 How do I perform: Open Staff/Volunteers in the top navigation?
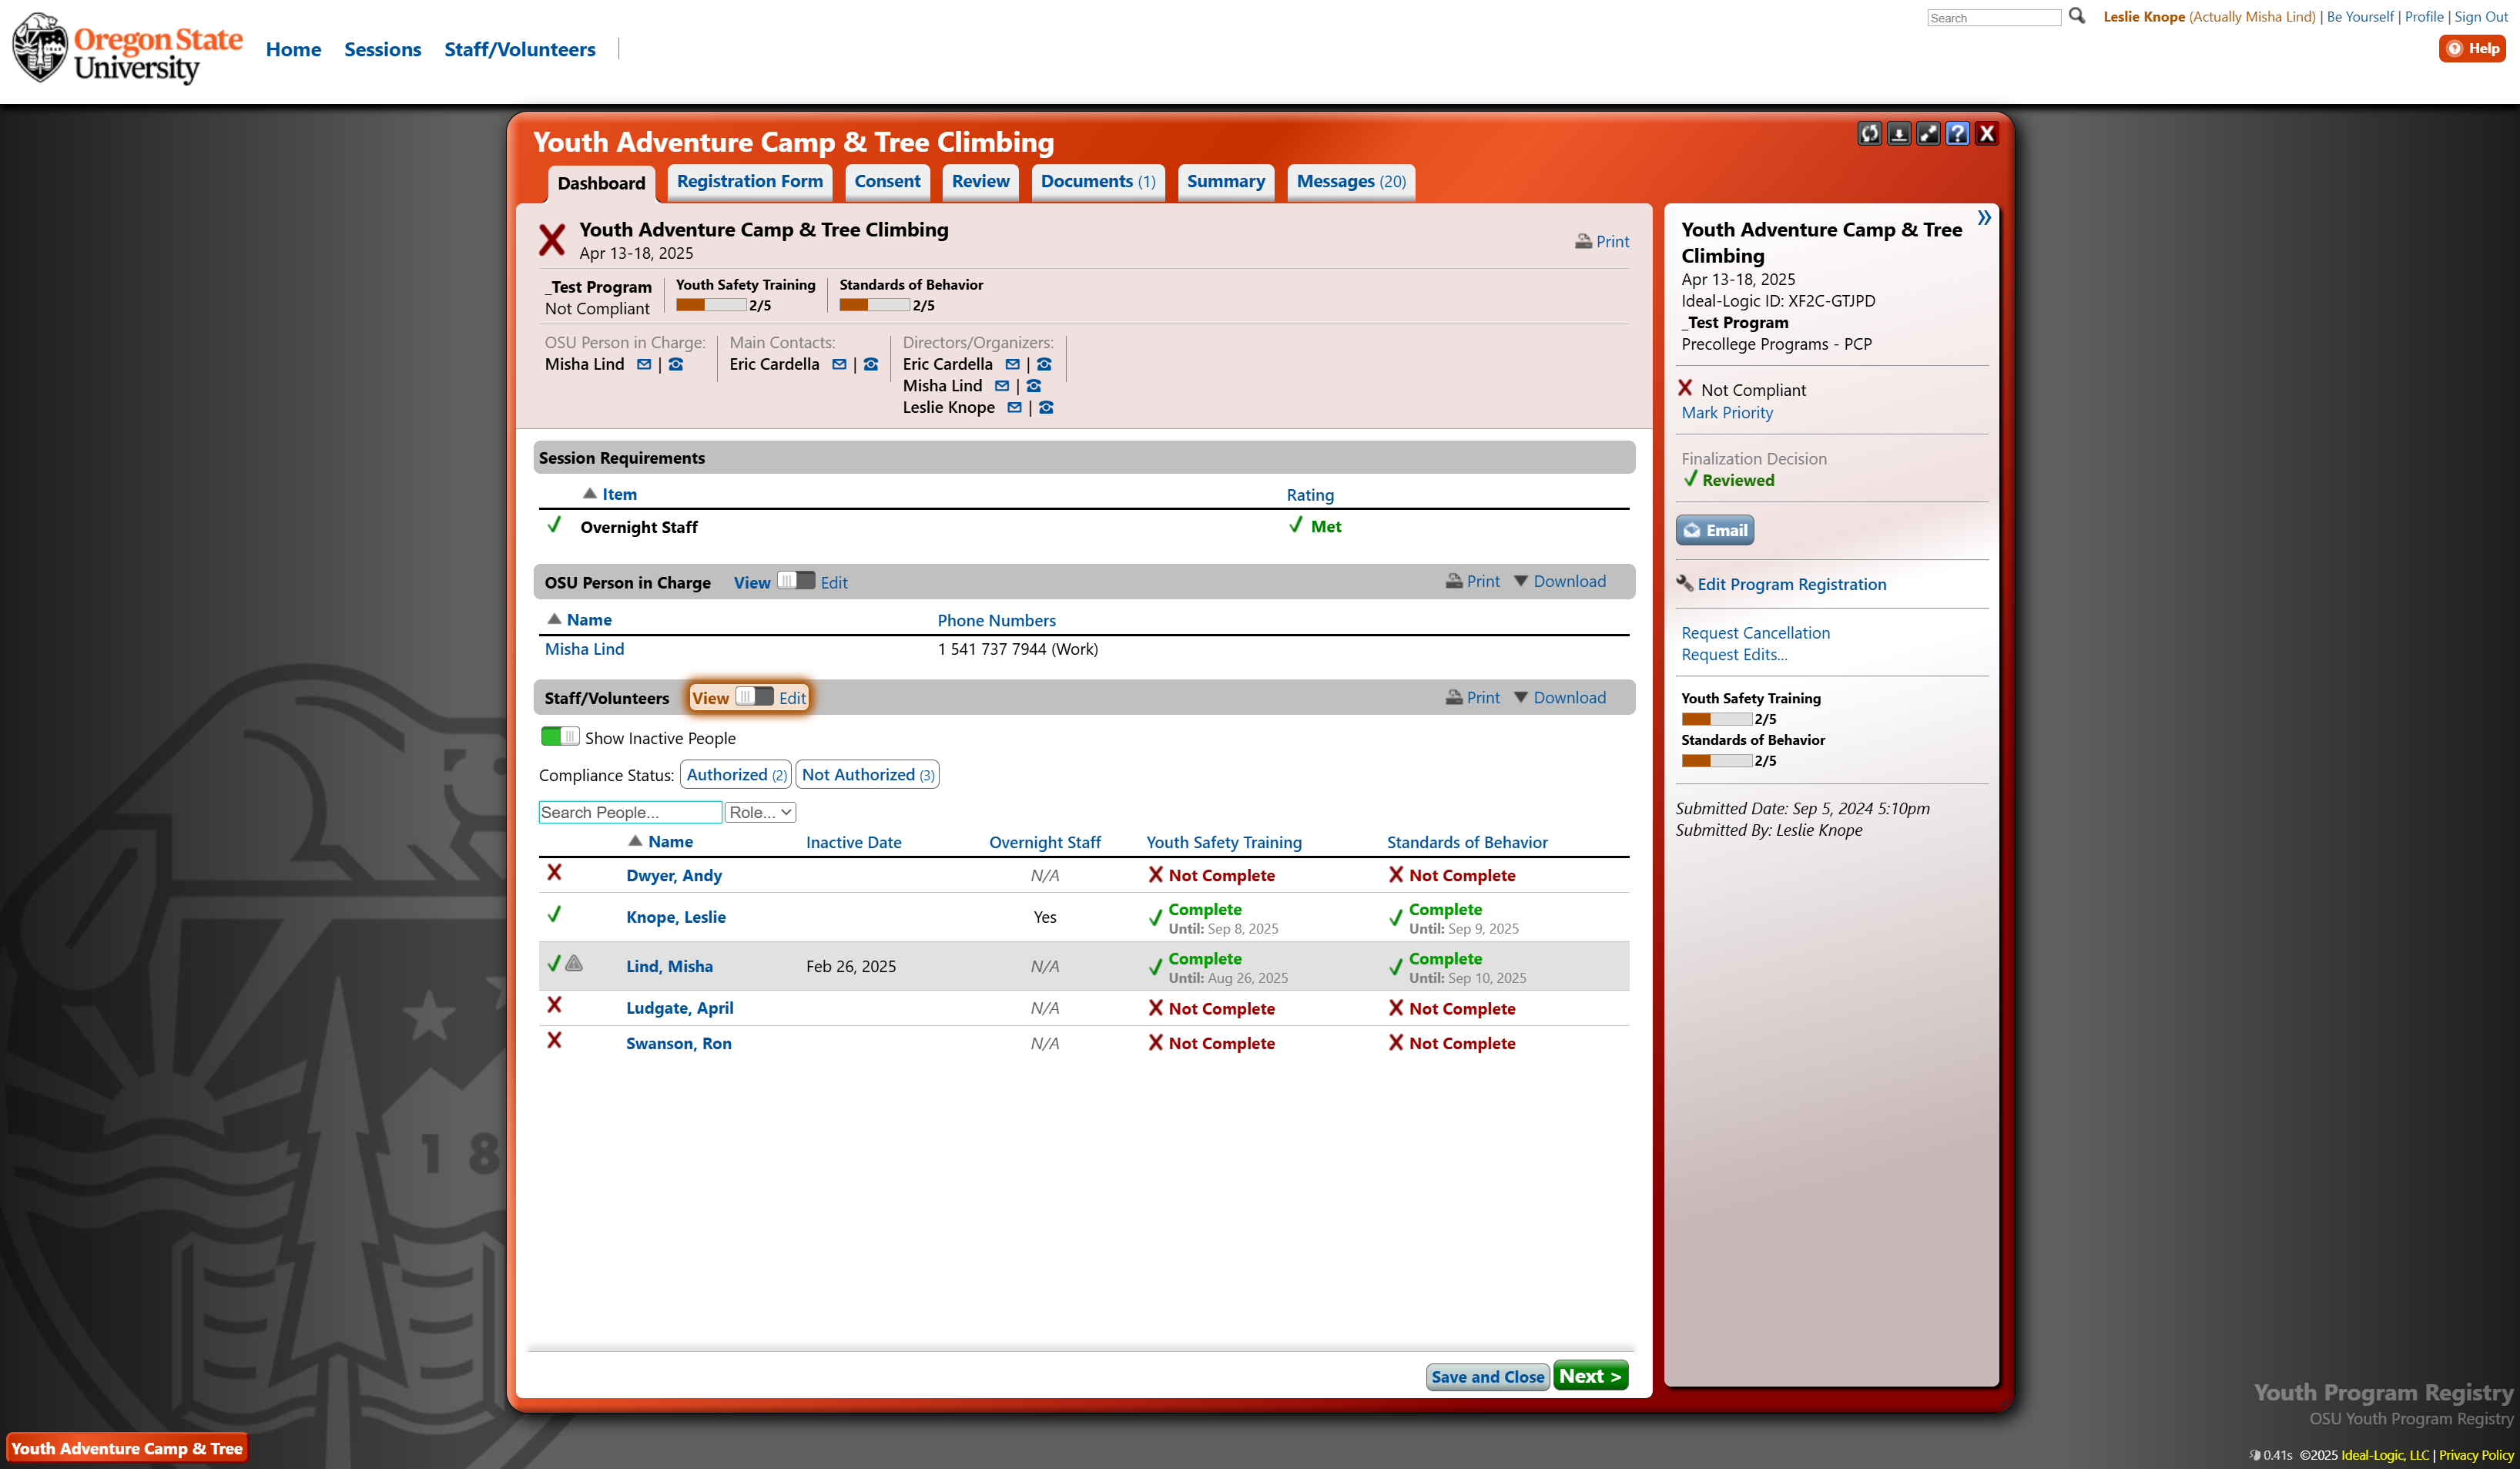click(x=520, y=49)
